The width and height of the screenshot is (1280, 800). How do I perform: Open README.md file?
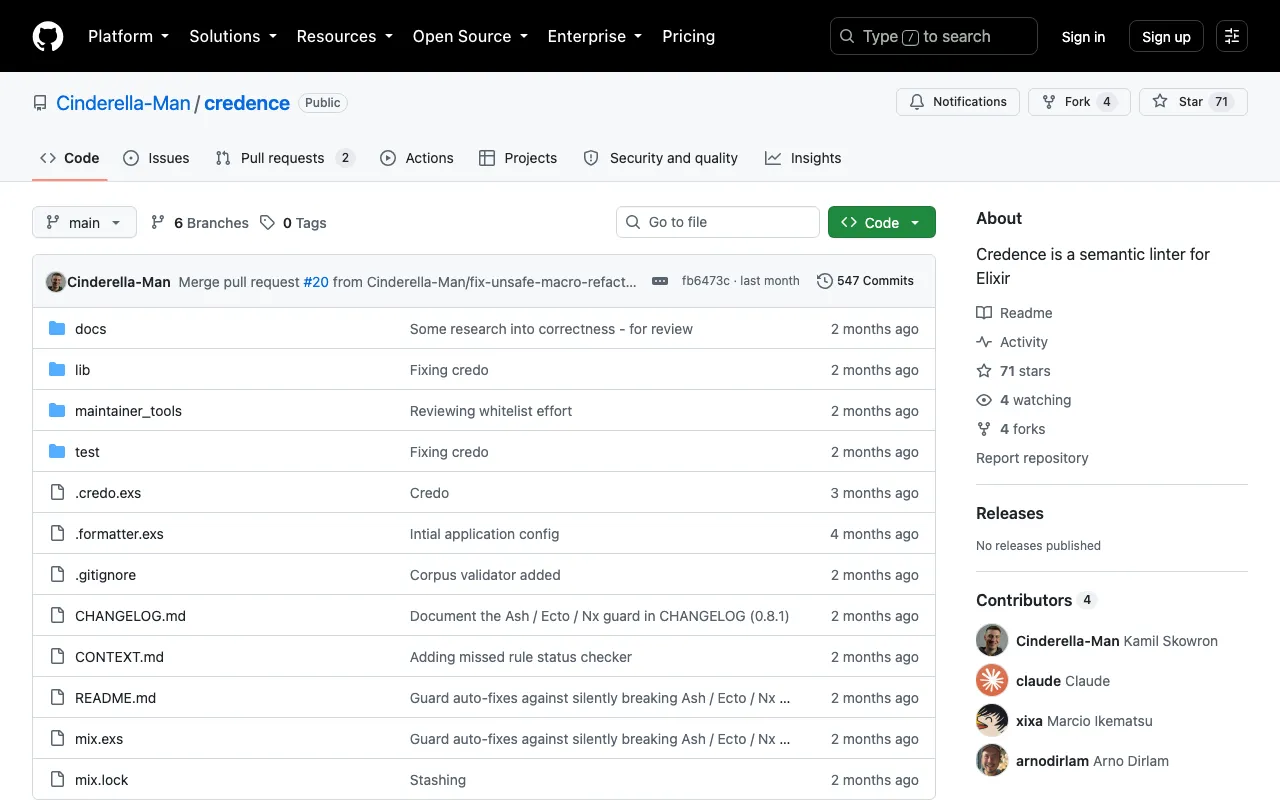(x=115, y=698)
